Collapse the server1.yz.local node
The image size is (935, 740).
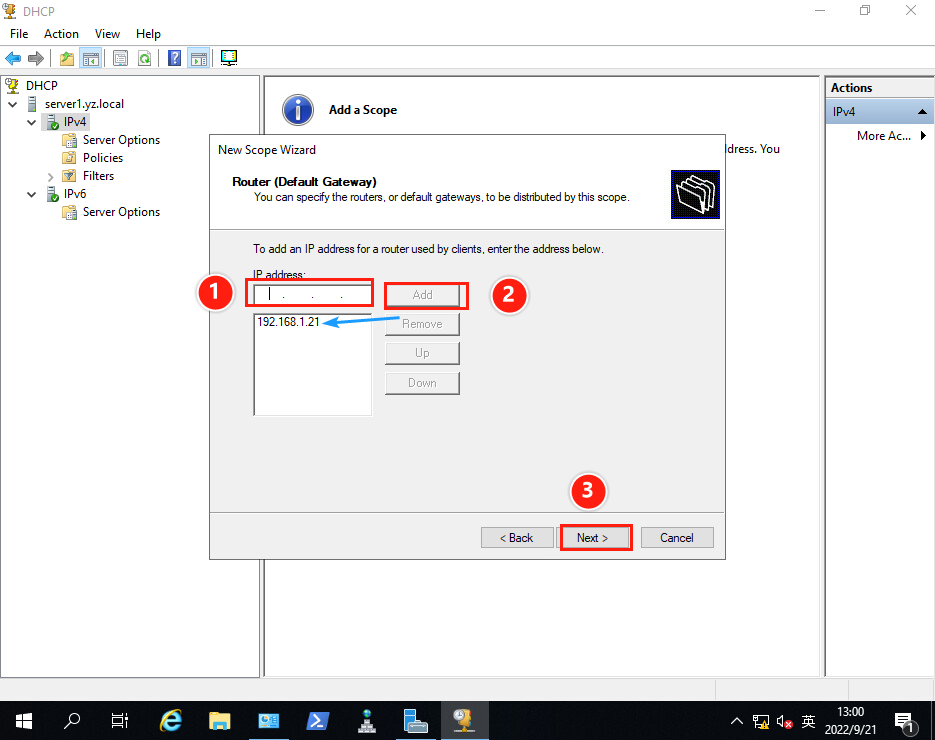pos(13,104)
